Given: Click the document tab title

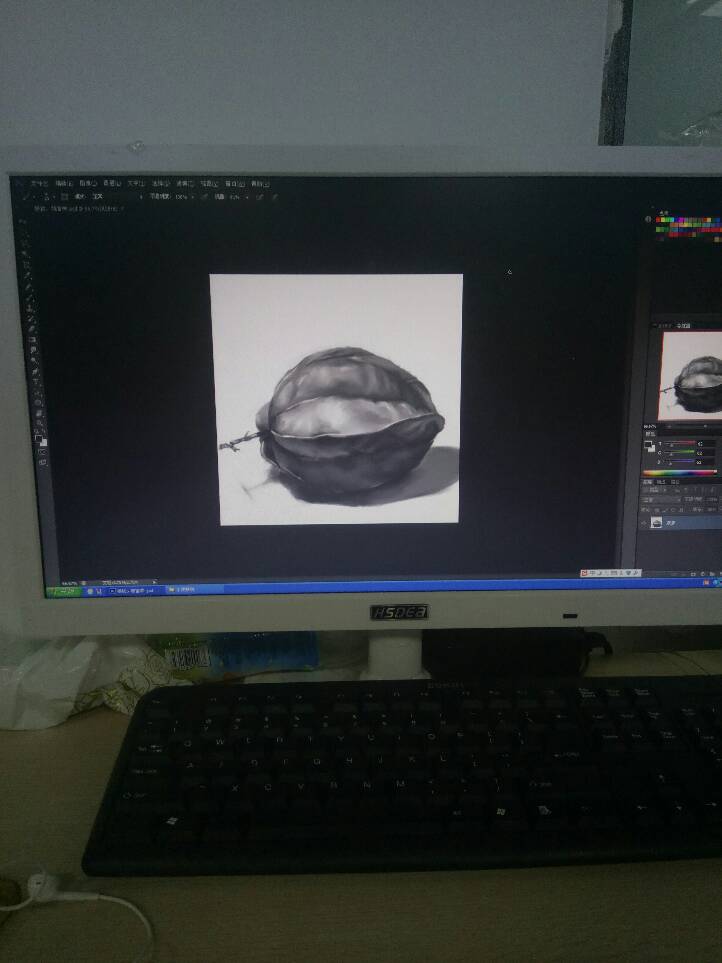Looking at the screenshot, I should [x=77, y=209].
